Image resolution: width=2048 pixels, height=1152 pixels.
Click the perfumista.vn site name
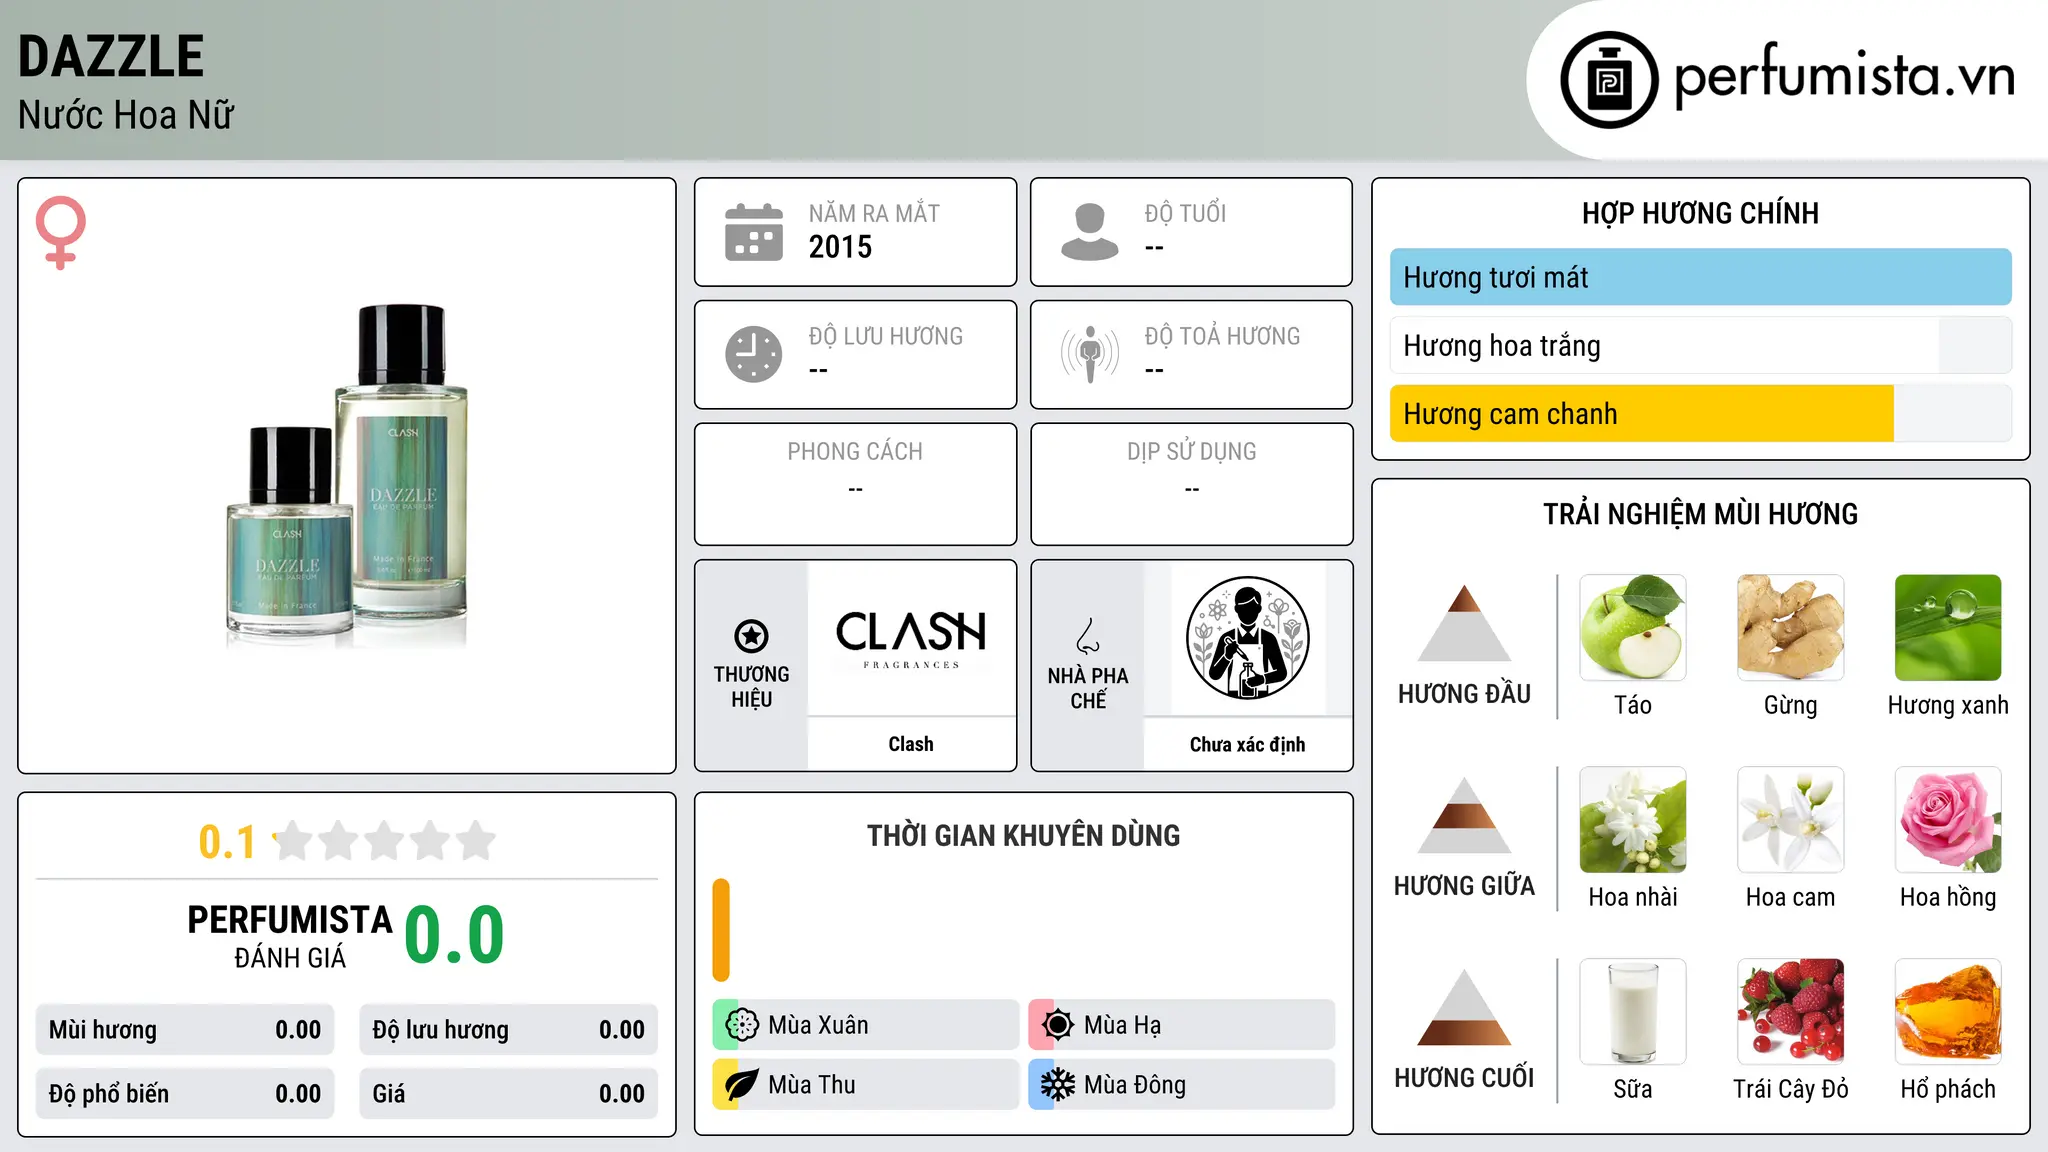(x=1845, y=76)
